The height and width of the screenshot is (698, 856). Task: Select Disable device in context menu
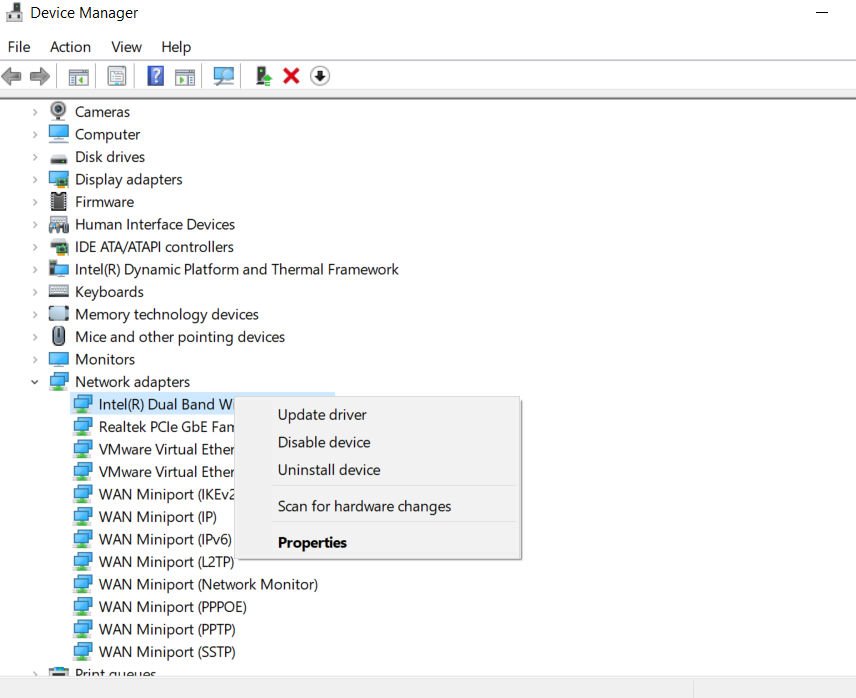point(324,442)
